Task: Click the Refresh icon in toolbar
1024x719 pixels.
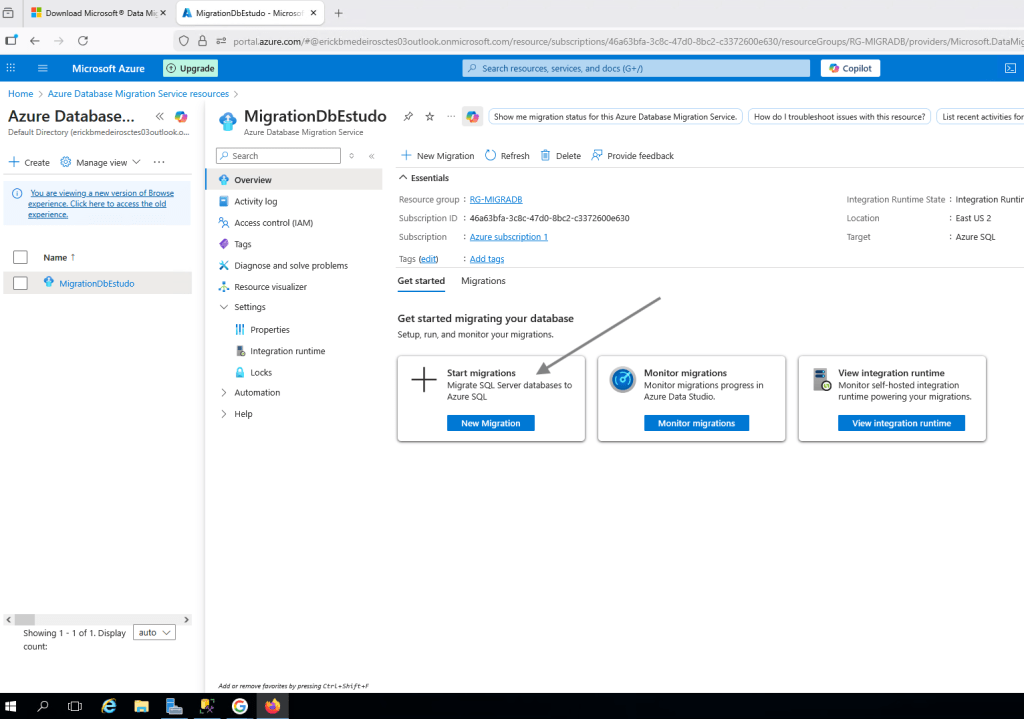Action: (x=491, y=156)
